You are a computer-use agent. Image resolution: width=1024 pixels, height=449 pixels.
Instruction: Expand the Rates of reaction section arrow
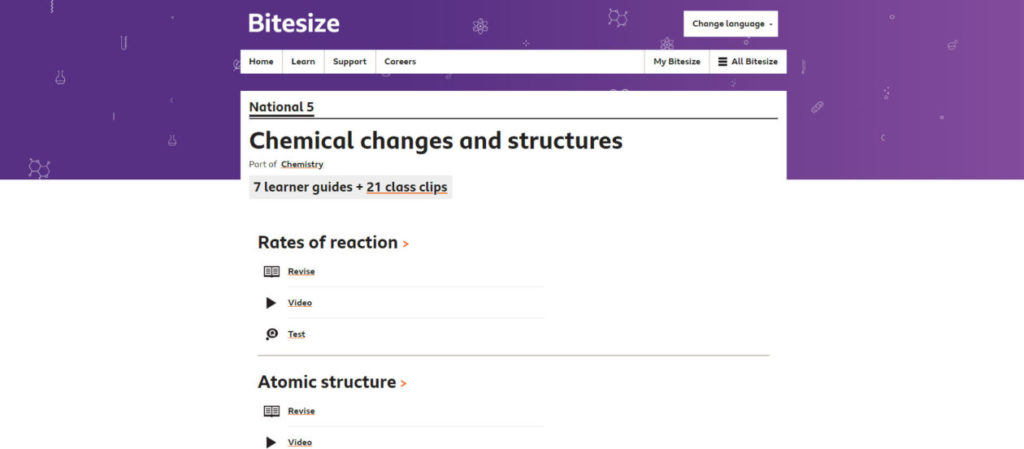tap(405, 244)
